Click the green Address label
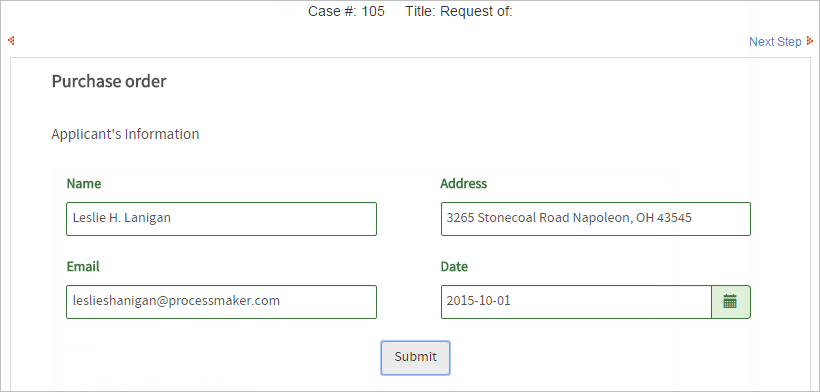820x392 pixels. (463, 183)
